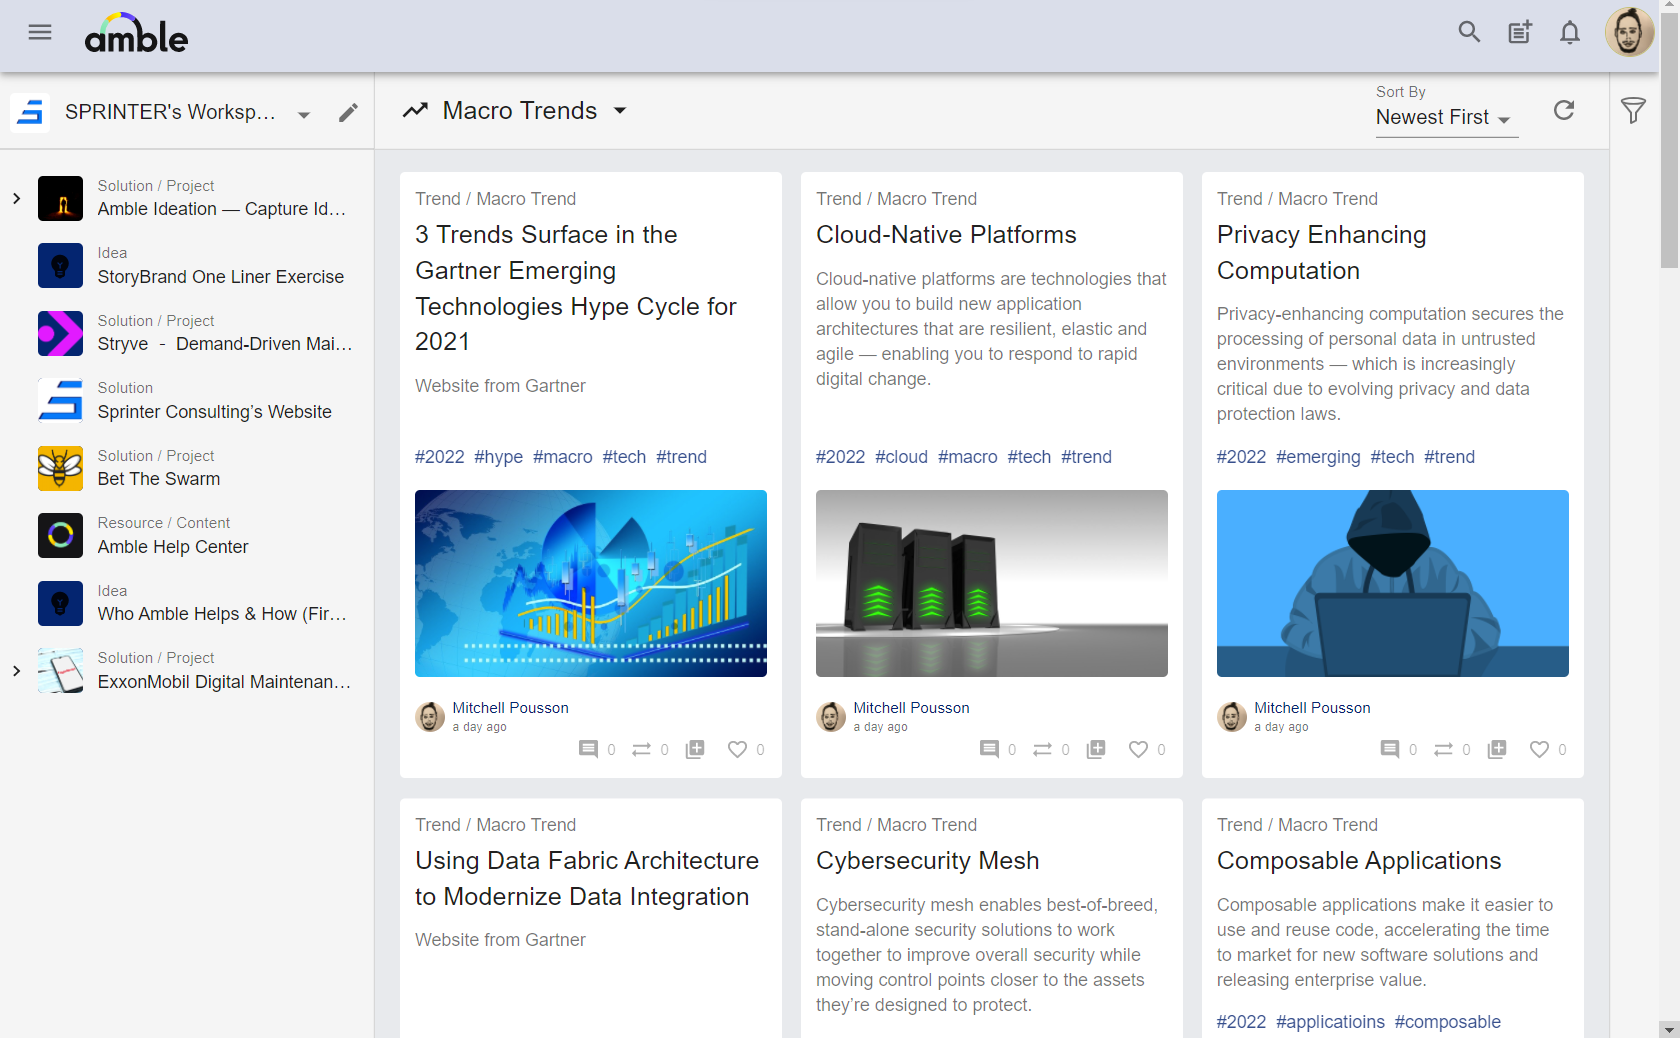Expand the ExxonMobil Digital Maintenance project
This screenshot has height=1038, width=1680.
(16, 671)
